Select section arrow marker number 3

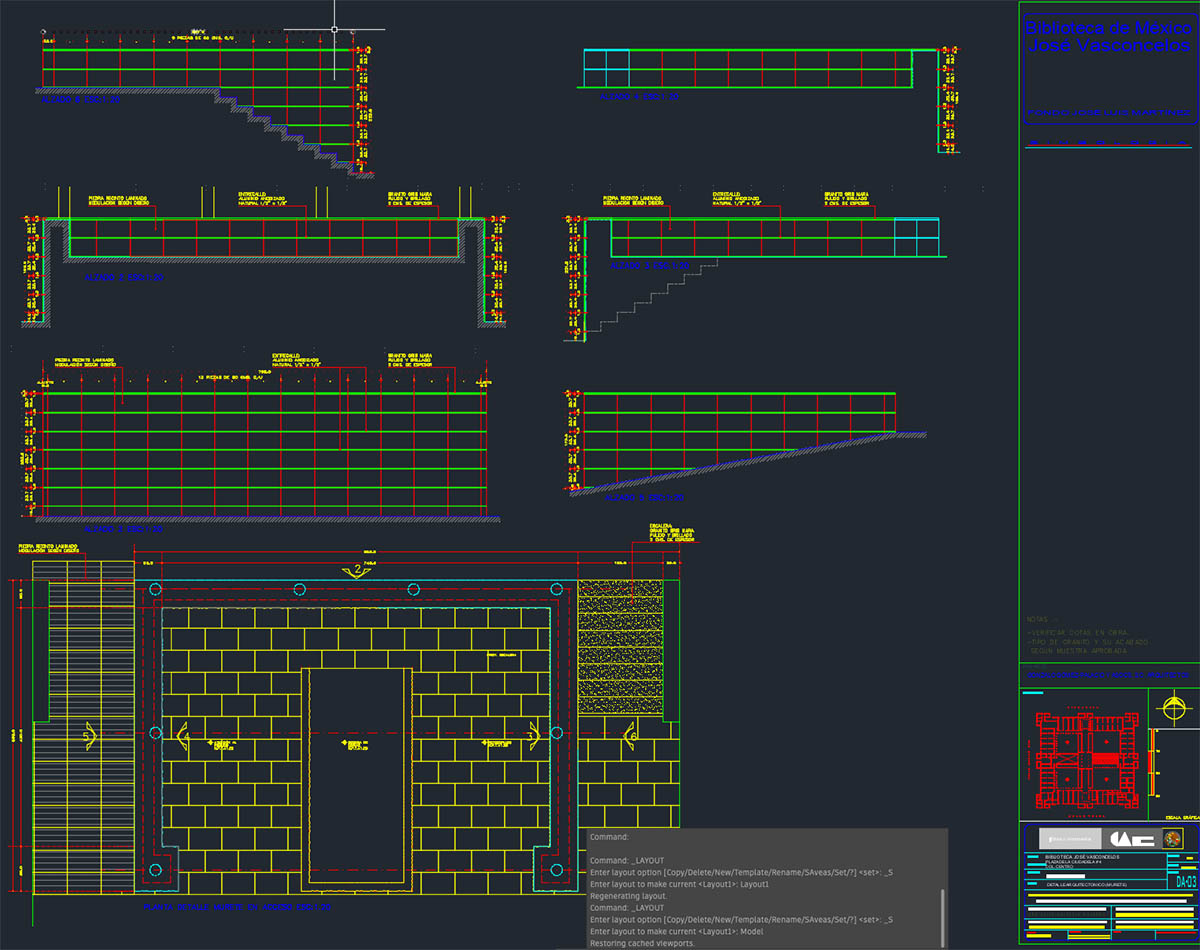tap(531, 737)
